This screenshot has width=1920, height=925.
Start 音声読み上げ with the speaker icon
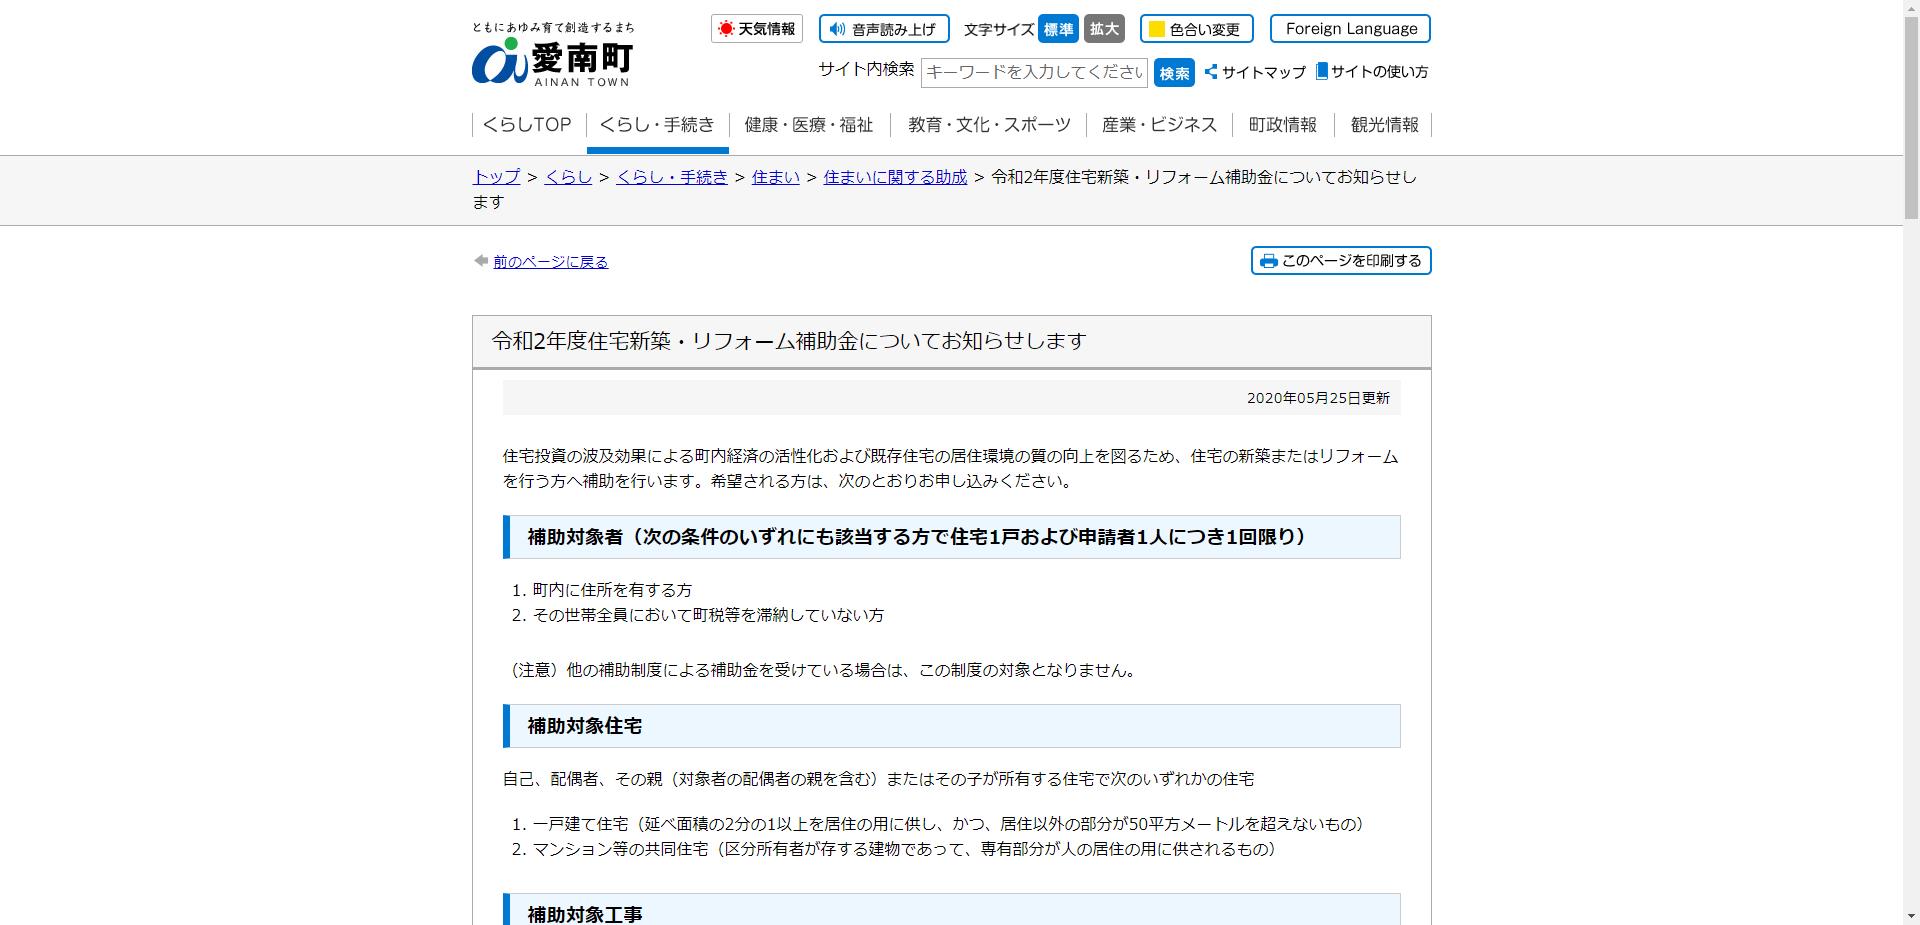[837, 29]
